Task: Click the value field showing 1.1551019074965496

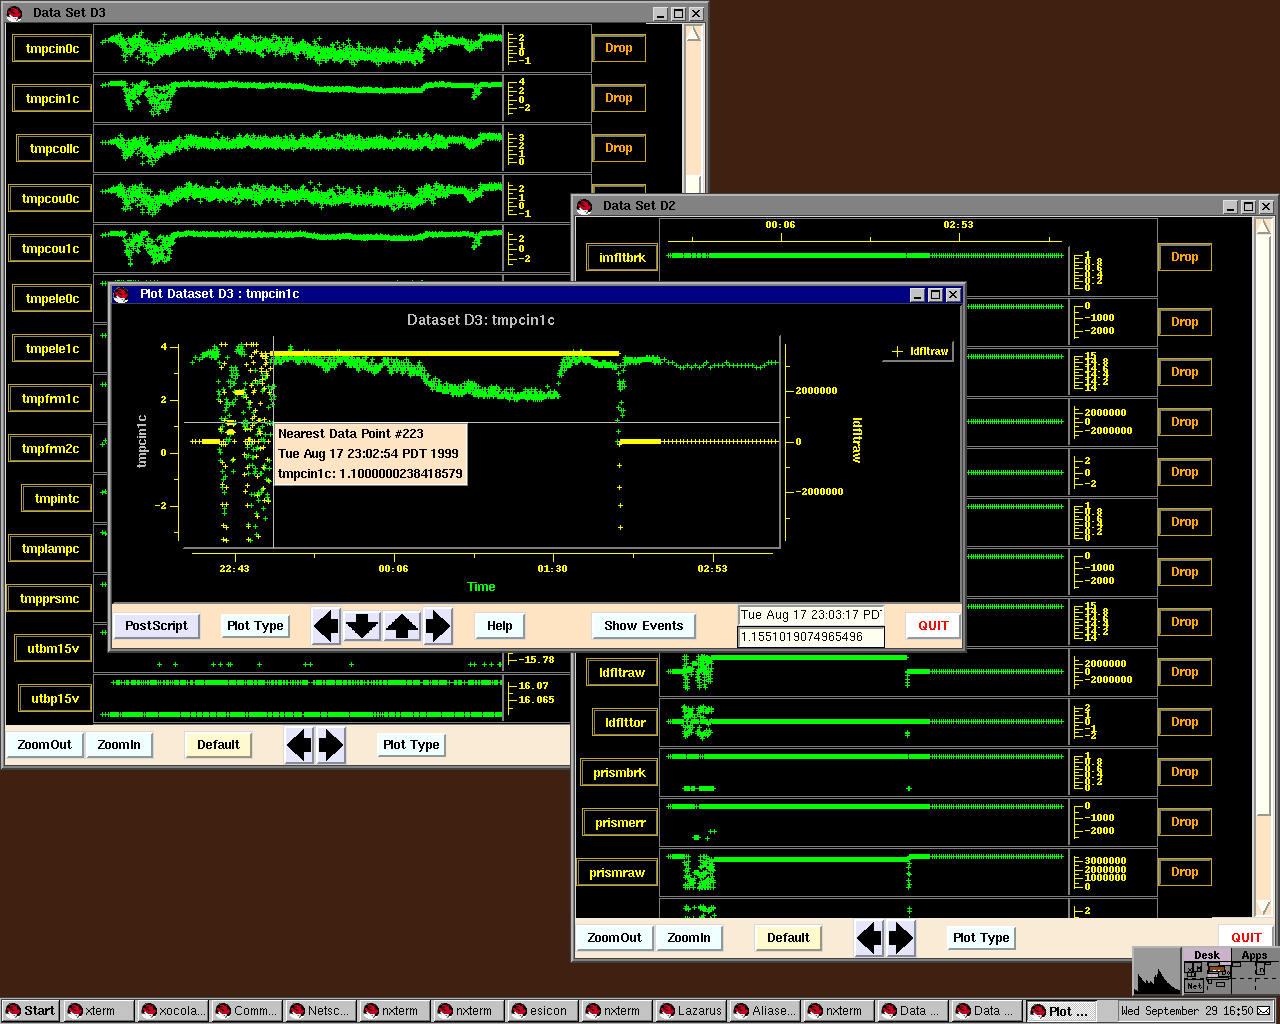Action: 811,637
